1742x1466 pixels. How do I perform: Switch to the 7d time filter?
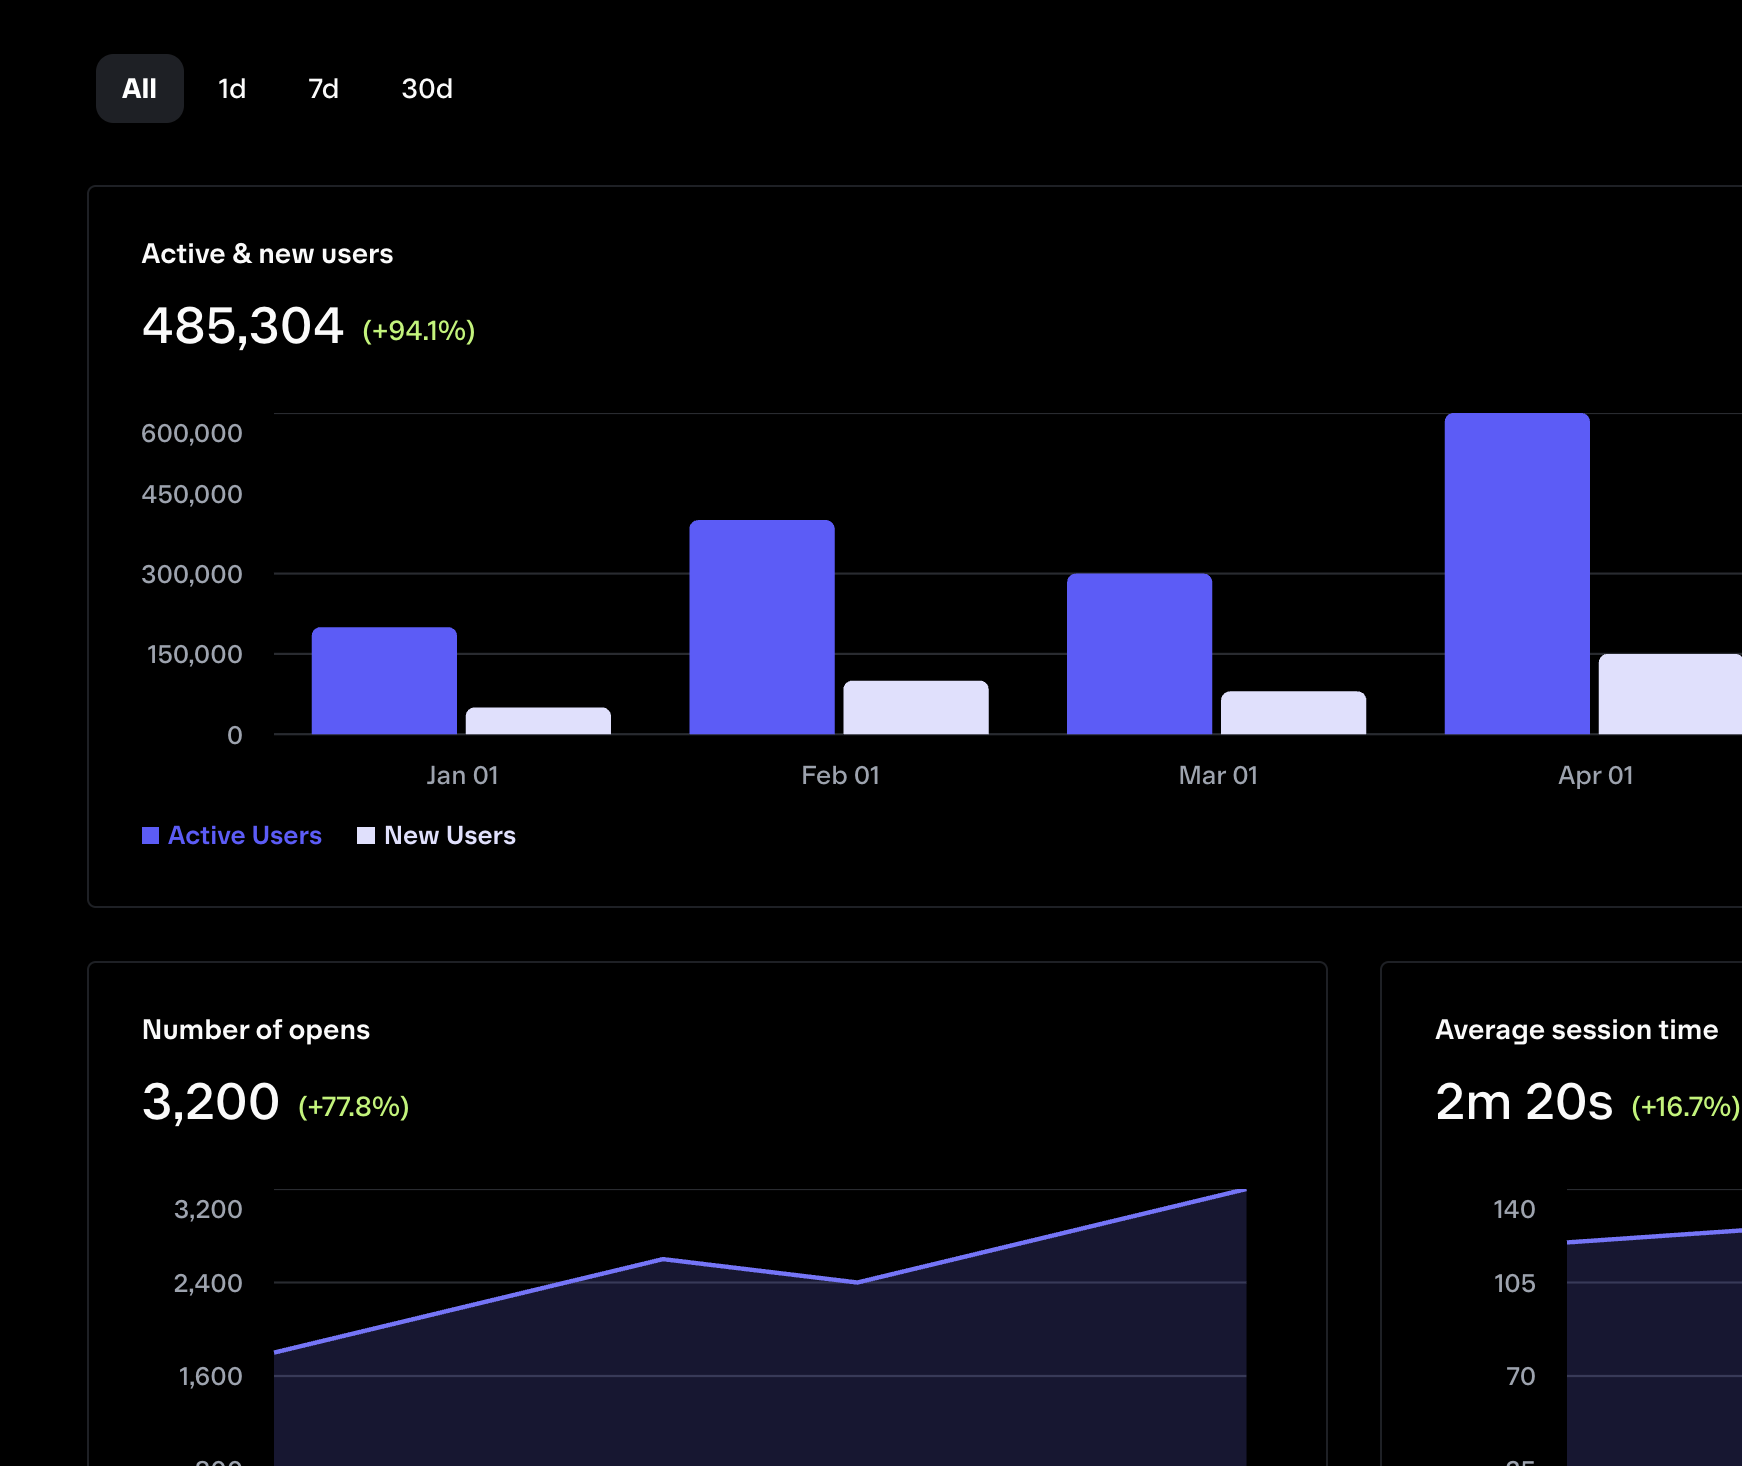(x=323, y=88)
